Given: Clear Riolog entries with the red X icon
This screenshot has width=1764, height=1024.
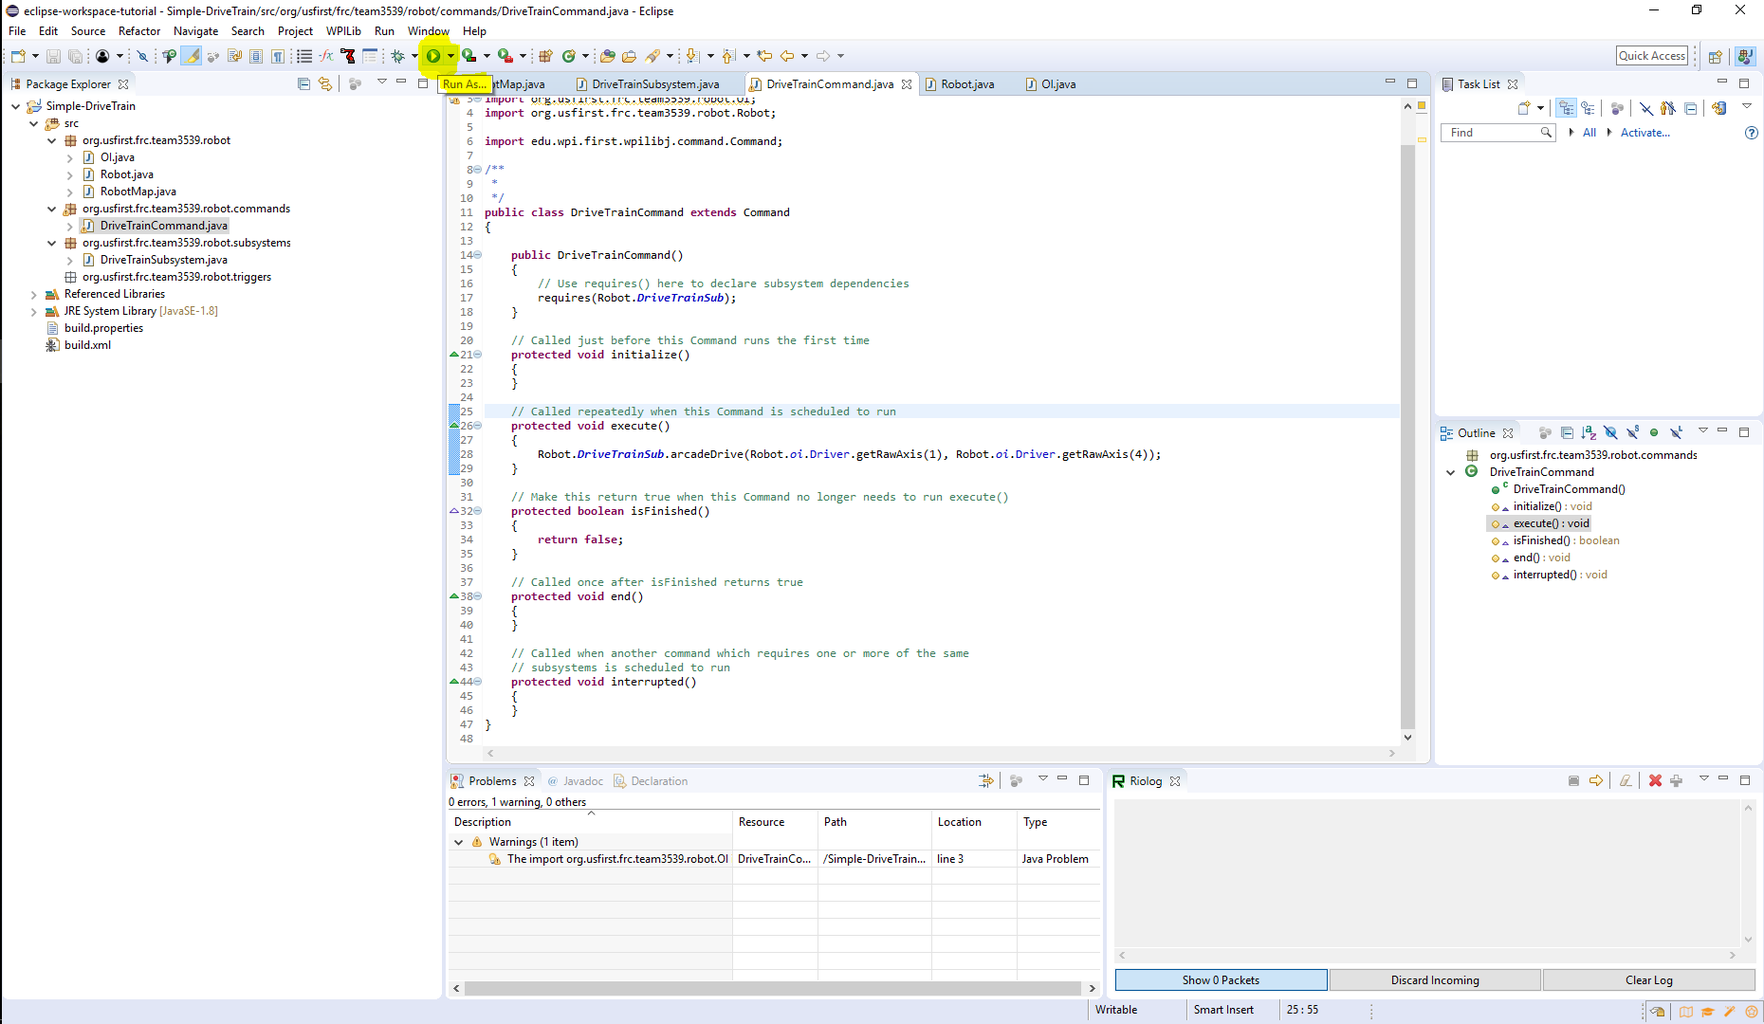Looking at the screenshot, I should [1654, 781].
